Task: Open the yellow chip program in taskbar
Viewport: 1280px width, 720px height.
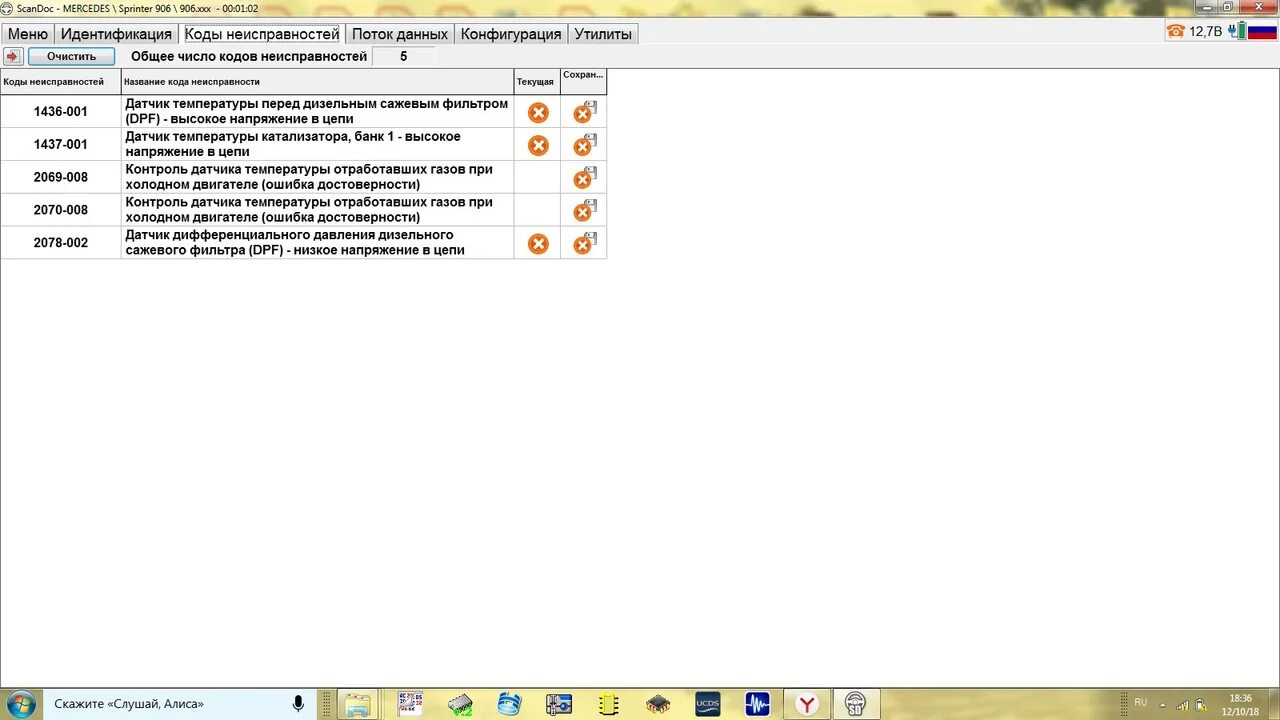Action: pyautogui.click(x=608, y=704)
